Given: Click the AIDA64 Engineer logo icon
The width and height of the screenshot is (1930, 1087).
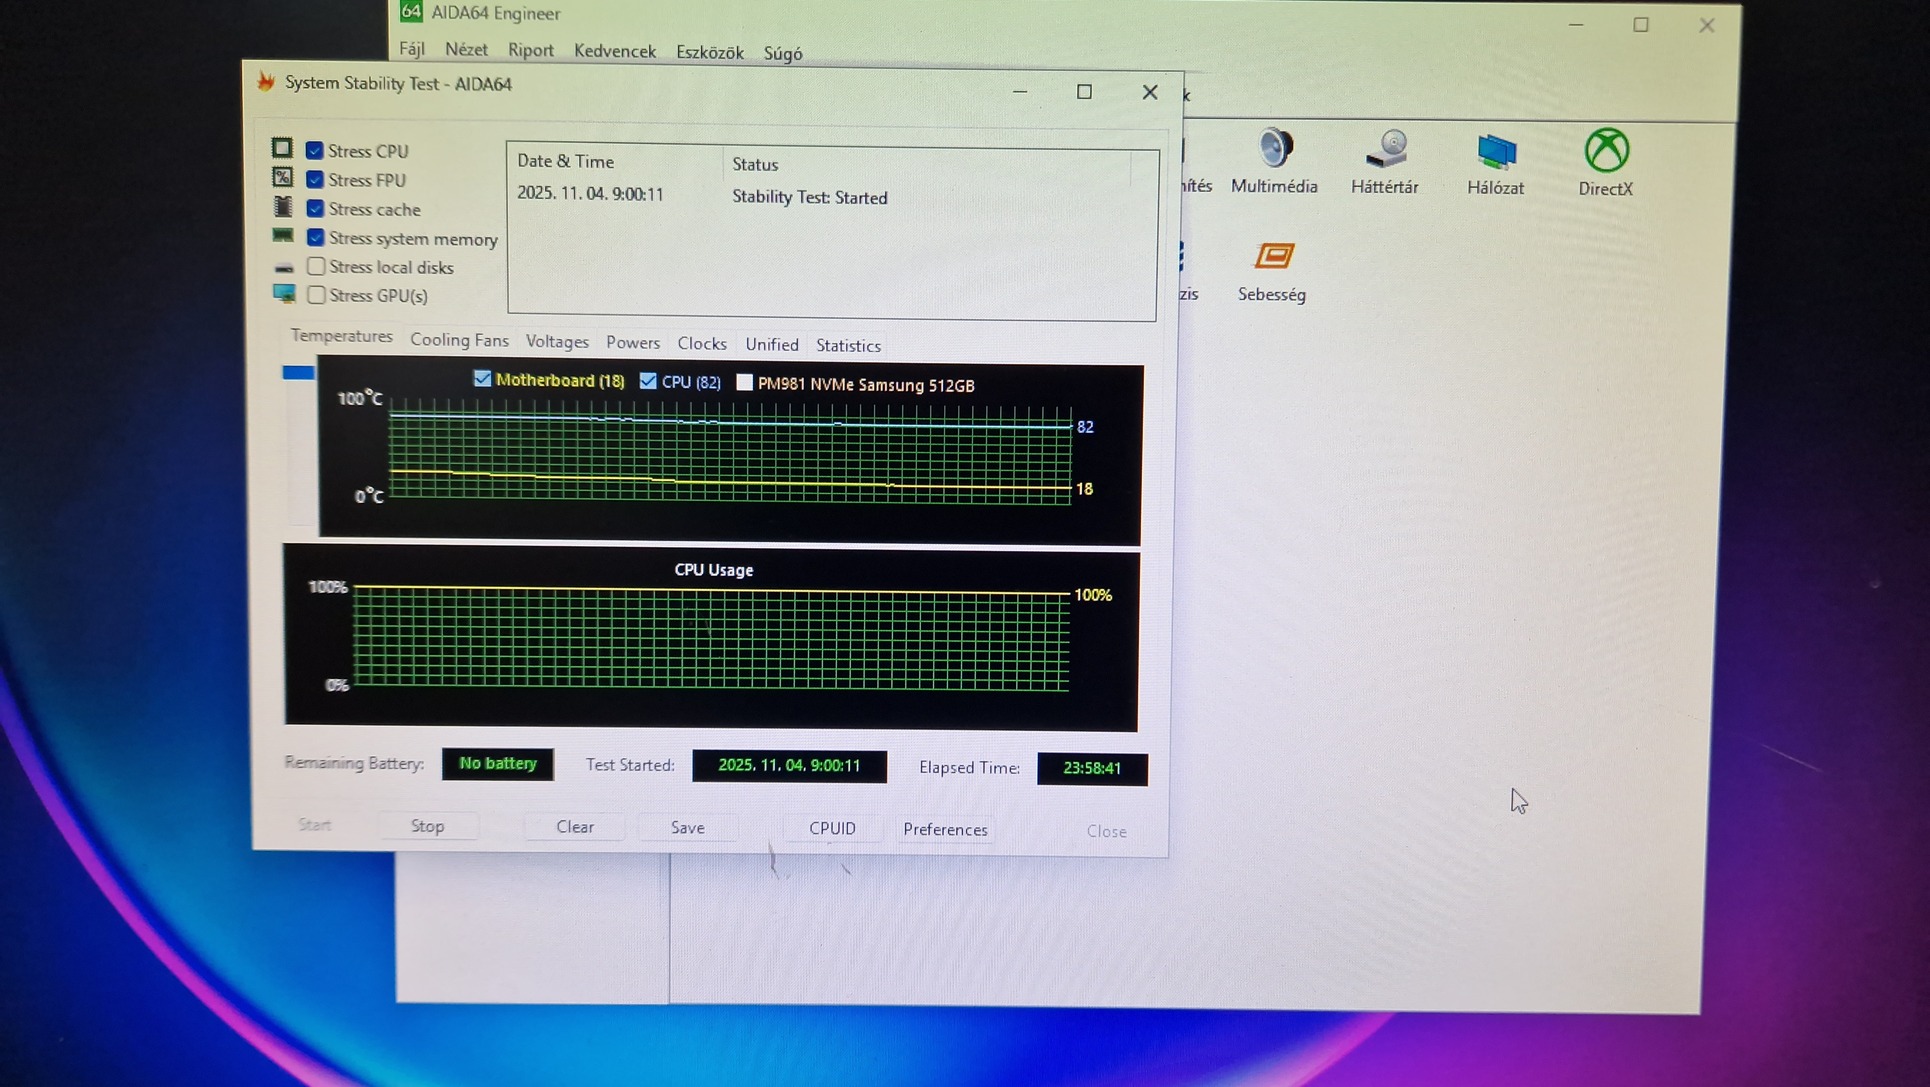Looking at the screenshot, I should (410, 12).
